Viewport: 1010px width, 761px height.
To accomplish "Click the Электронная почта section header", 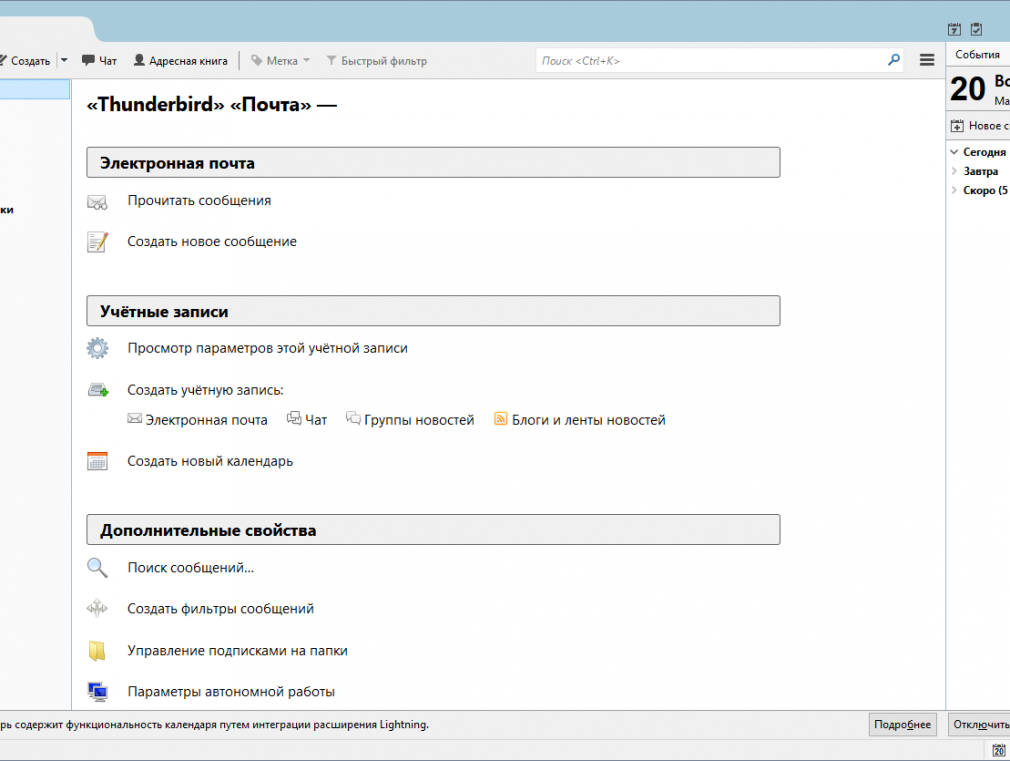I will pos(434,162).
